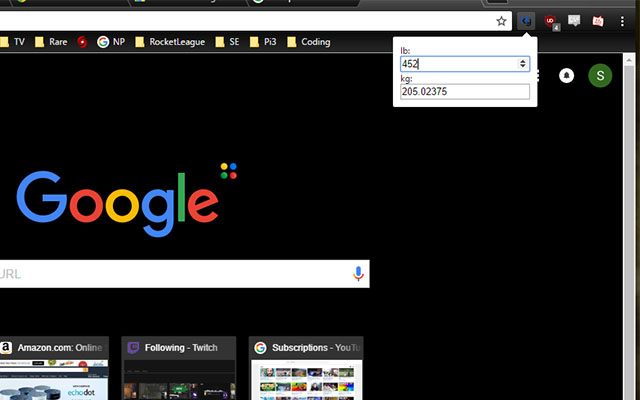Open the S account avatar
Viewport: 640px width, 400px height.
click(x=600, y=76)
